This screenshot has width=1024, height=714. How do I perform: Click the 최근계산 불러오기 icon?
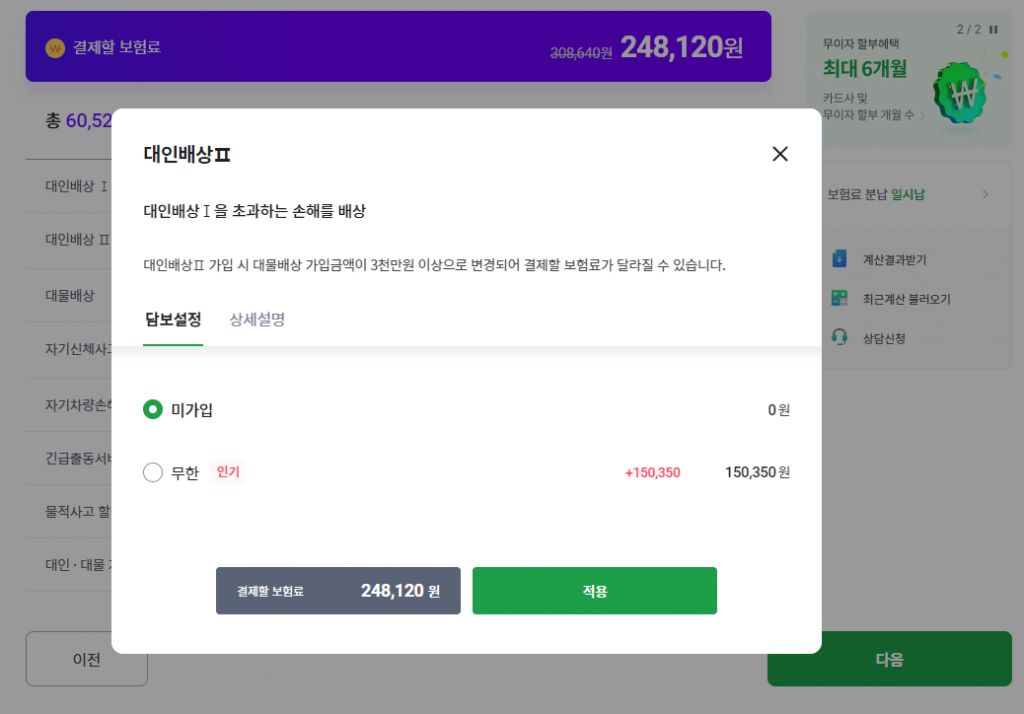pyautogui.click(x=840, y=299)
